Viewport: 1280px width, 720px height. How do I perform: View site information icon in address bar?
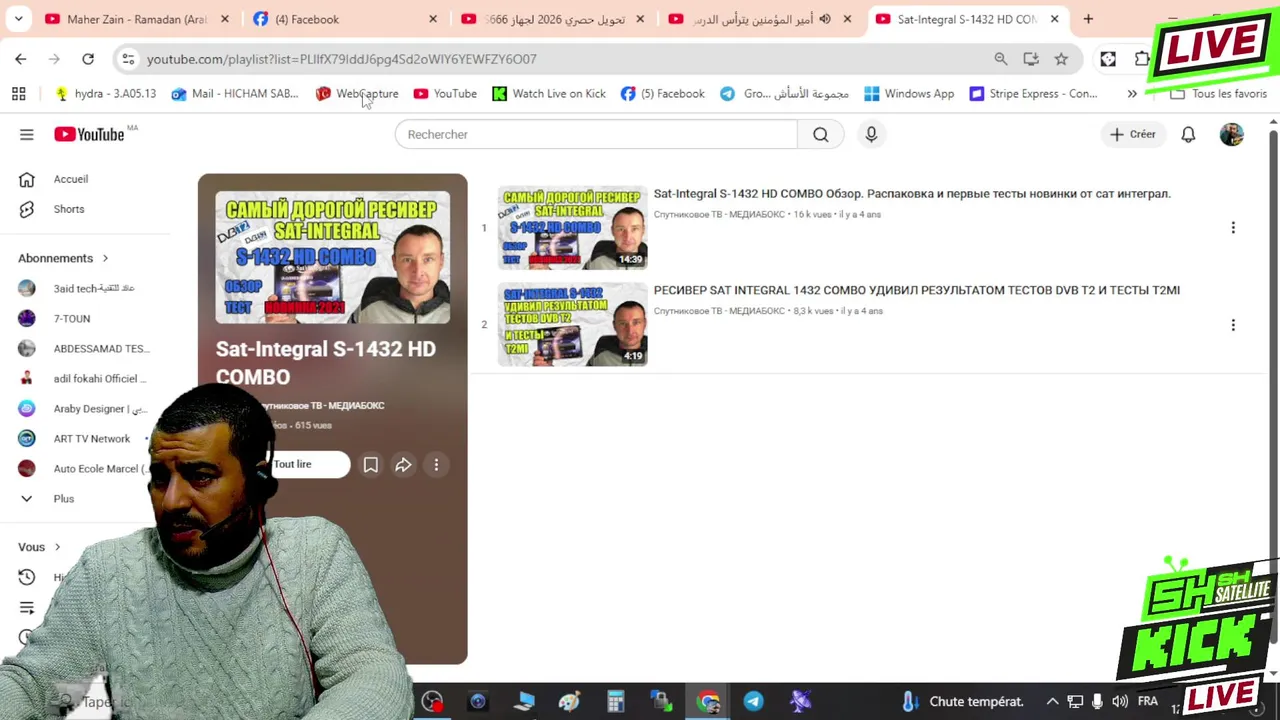coord(128,59)
